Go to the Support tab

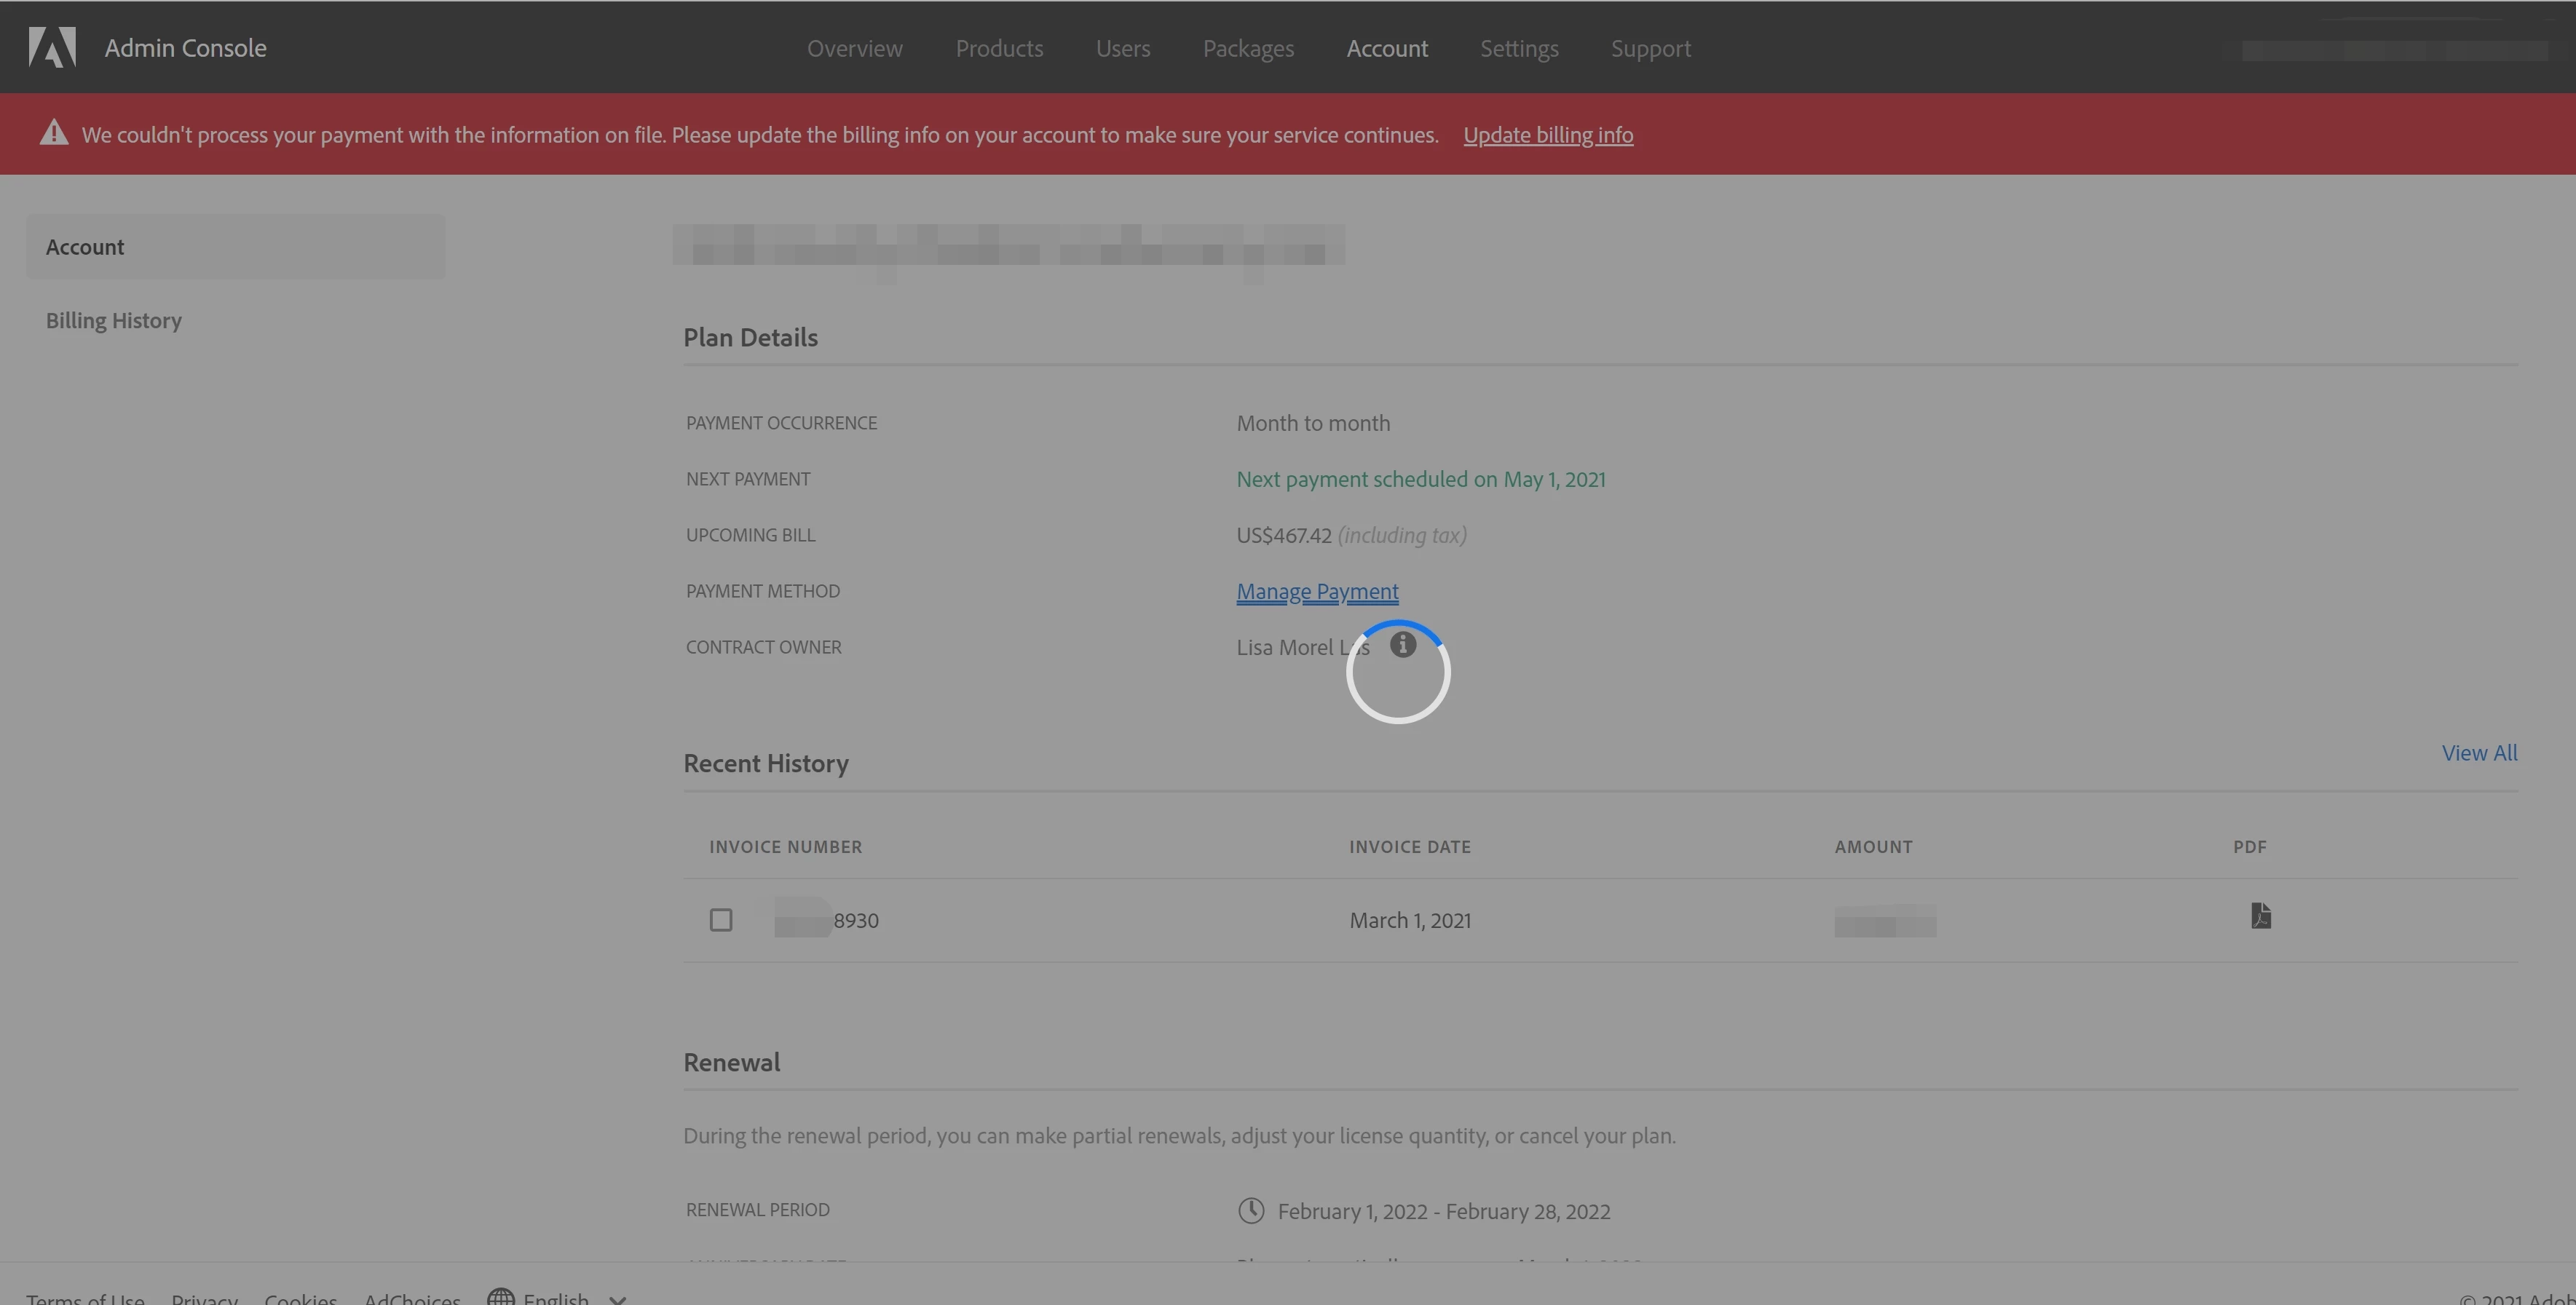(x=1651, y=48)
